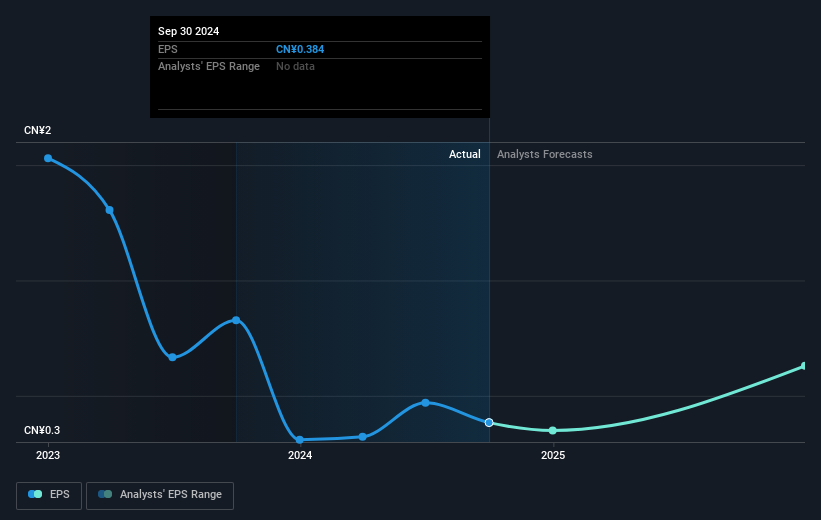
Task: Click the 2025 x-axis label
Action: [x=553, y=456]
